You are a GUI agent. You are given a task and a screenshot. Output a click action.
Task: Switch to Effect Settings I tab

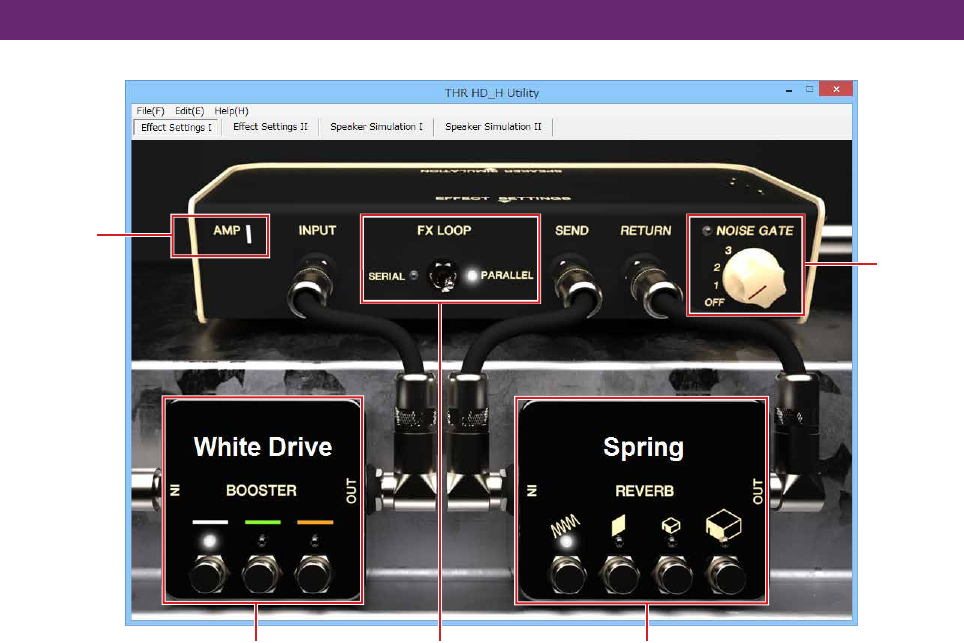coord(176,127)
